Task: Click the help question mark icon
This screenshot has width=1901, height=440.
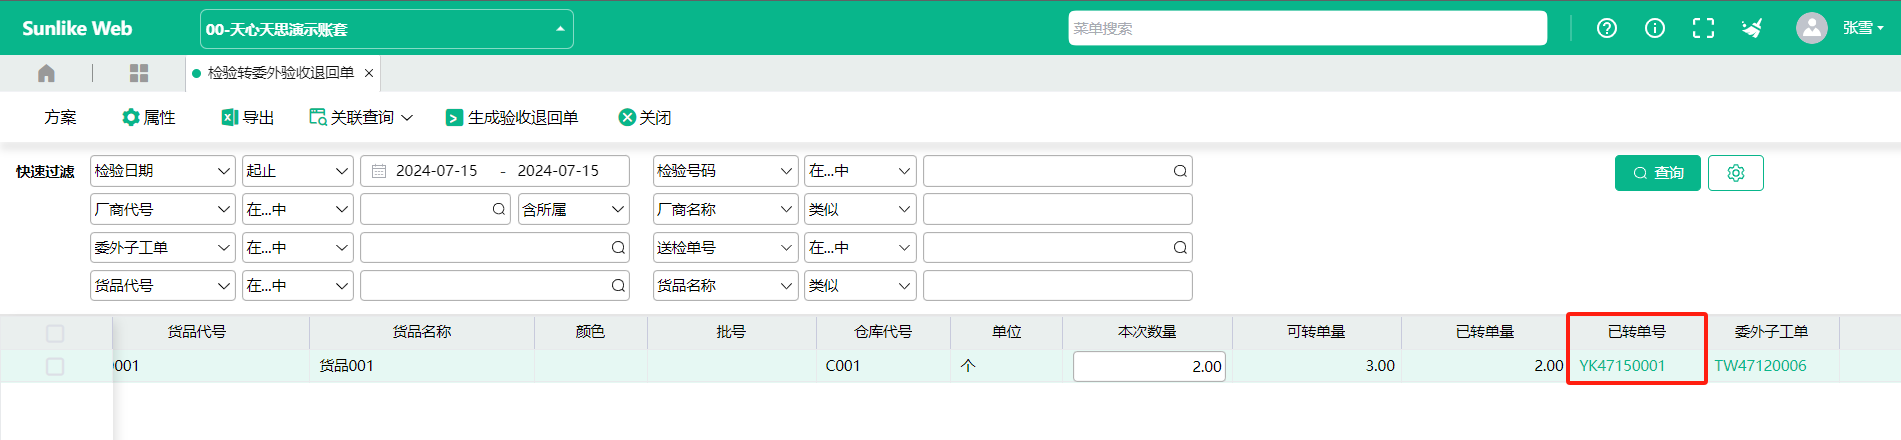Action: tap(1607, 28)
